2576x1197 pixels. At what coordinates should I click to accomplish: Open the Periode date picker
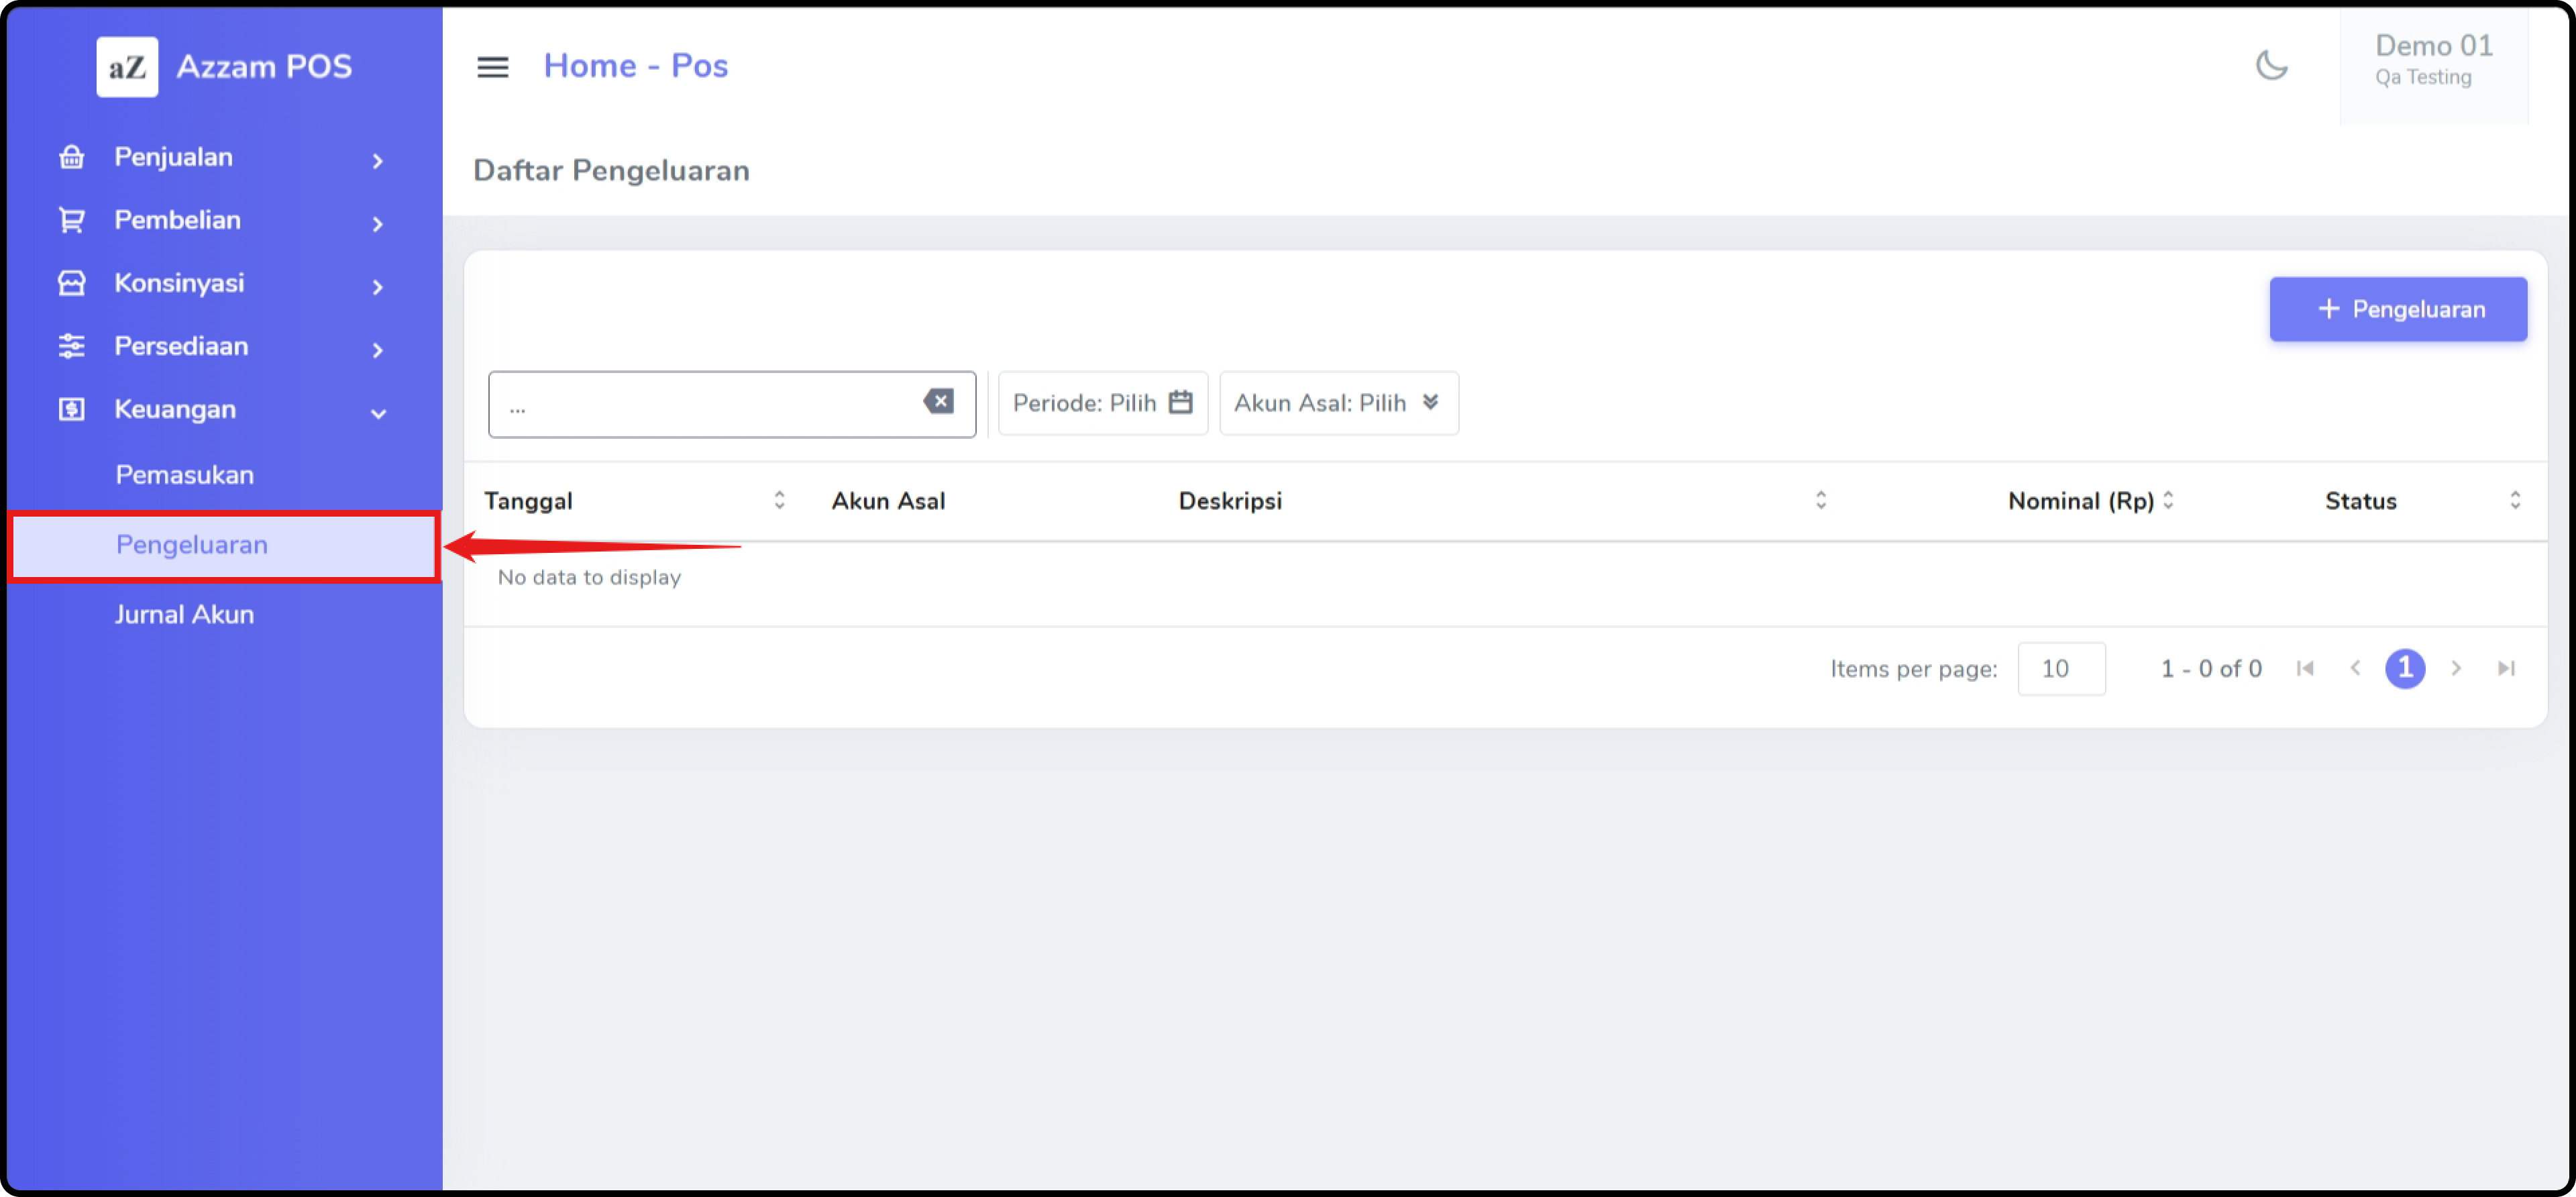coord(1102,403)
